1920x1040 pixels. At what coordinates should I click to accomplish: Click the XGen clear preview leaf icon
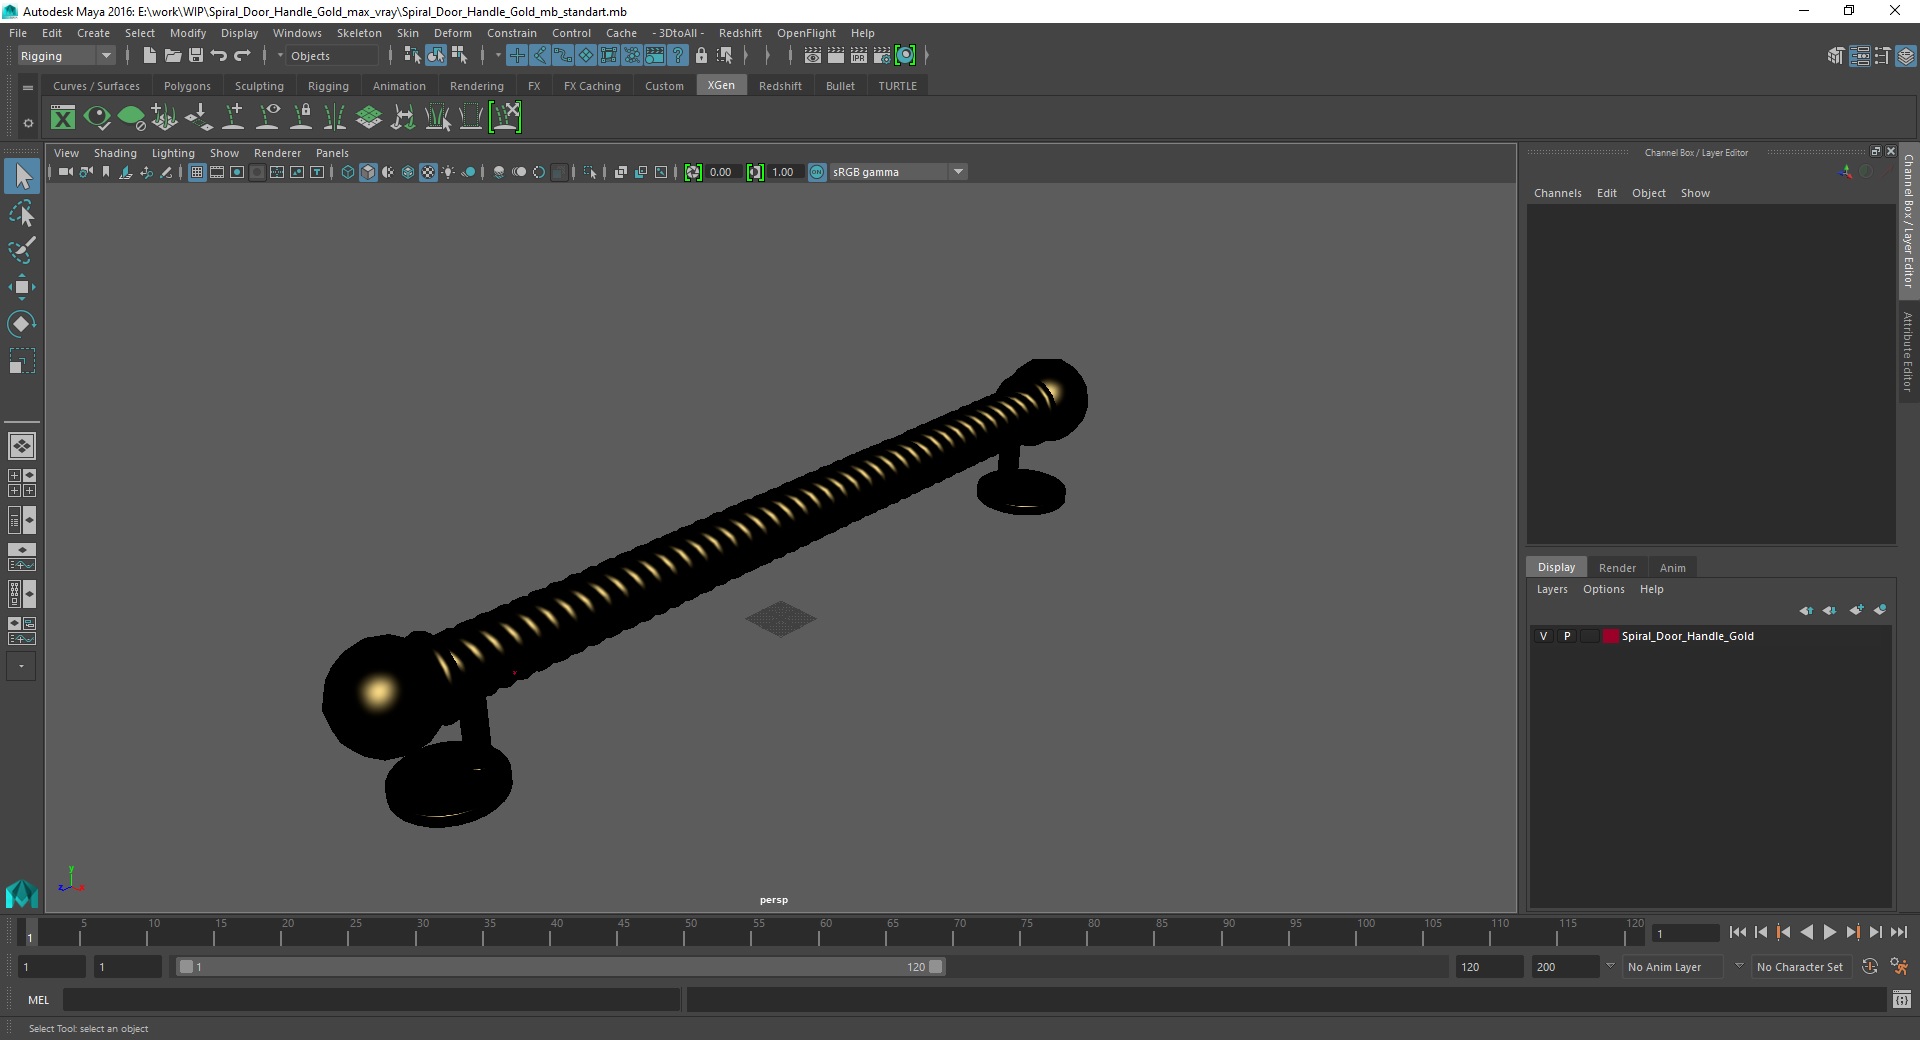pyautogui.click(x=131, y=118)
